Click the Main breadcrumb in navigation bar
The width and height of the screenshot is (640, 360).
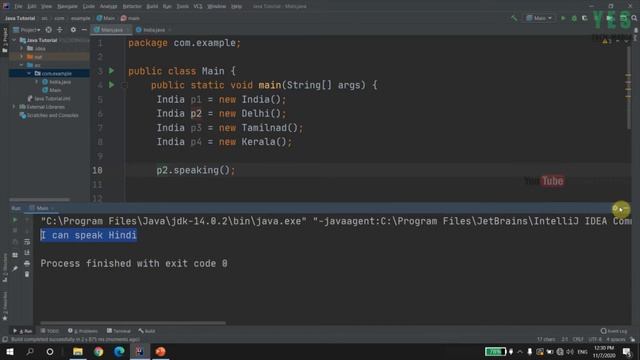pos(106,18)
